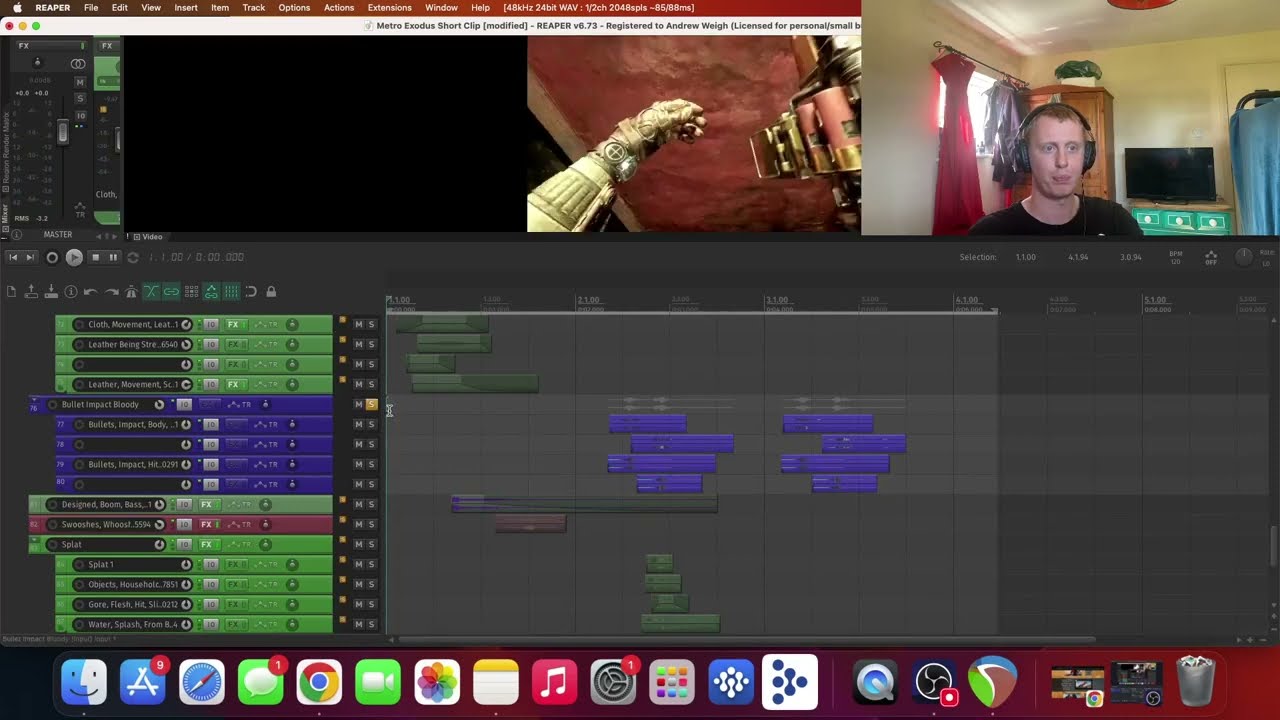Toggle the Metronome icon
Screen dimensions: 1280x720
(x=131, y=292)
